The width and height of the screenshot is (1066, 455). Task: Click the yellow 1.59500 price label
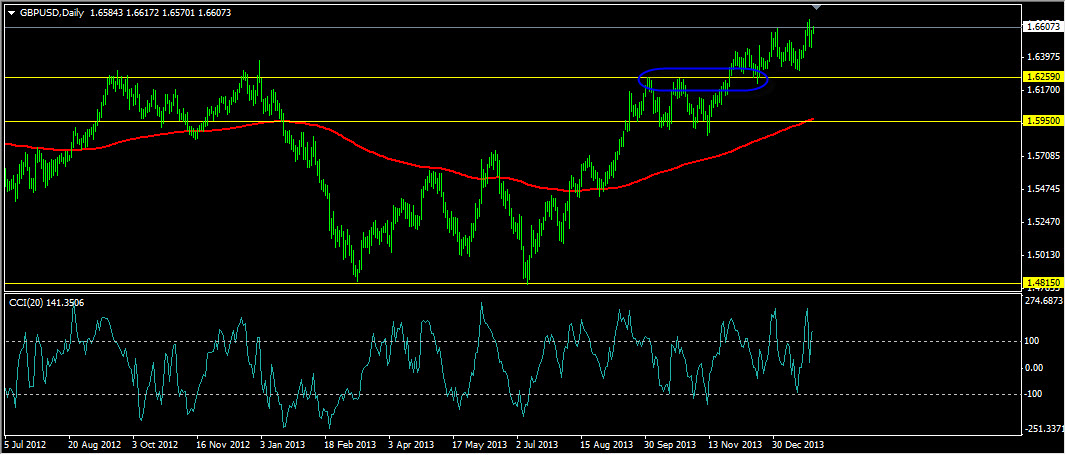[x=1043, y=121]
